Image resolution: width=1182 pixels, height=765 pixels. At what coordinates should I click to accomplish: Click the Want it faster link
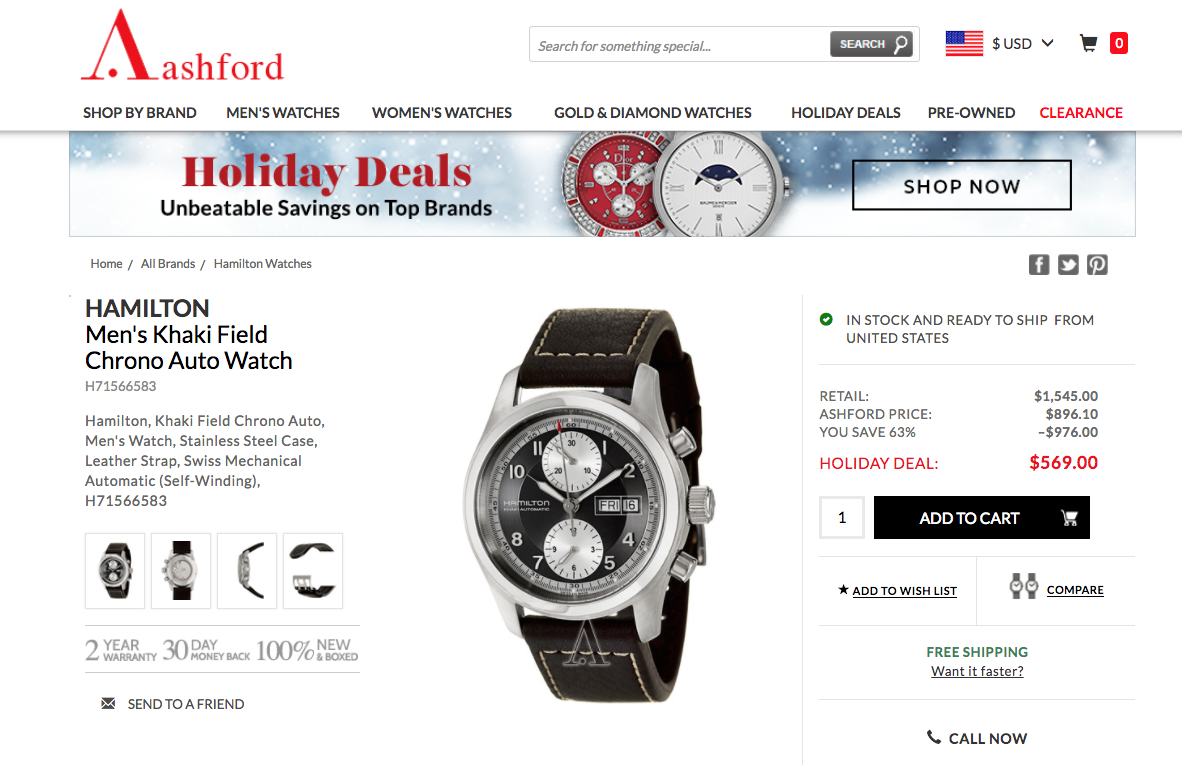[x=977, y=672]
